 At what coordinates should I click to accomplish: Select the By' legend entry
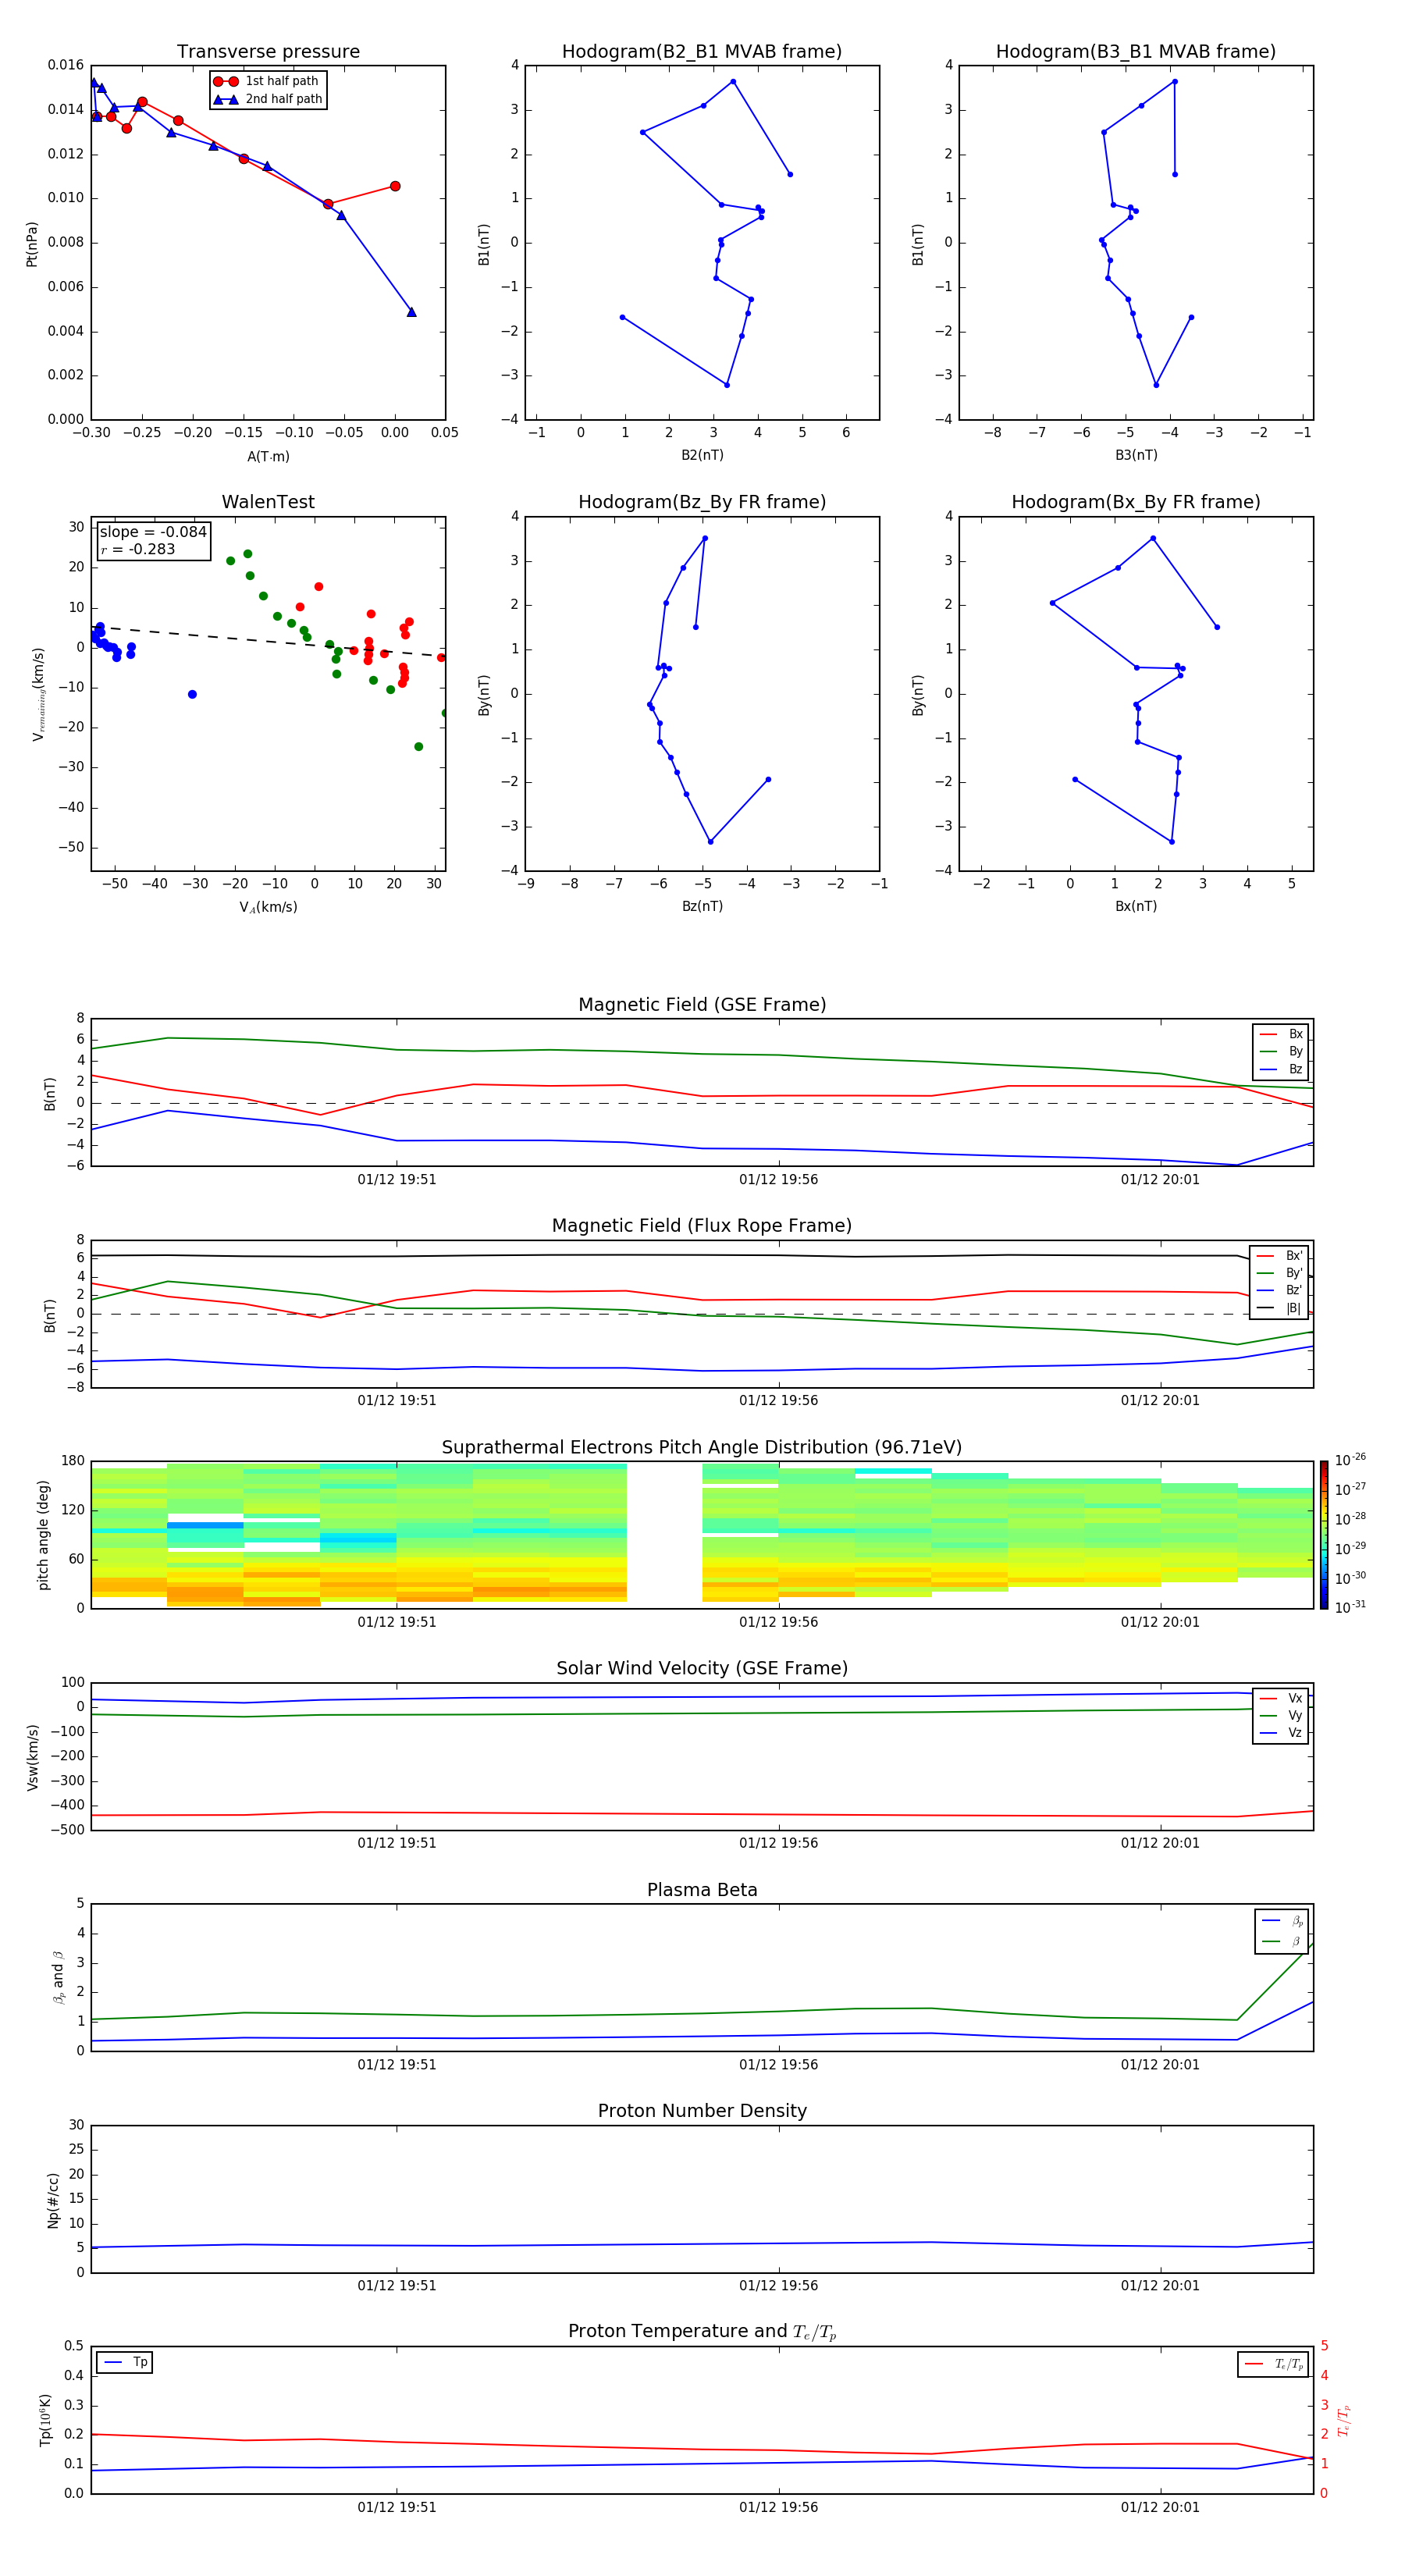click(1279, 1273)
